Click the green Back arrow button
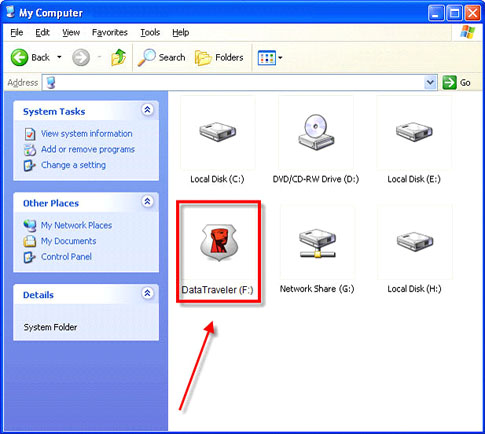 coord(19,57)
